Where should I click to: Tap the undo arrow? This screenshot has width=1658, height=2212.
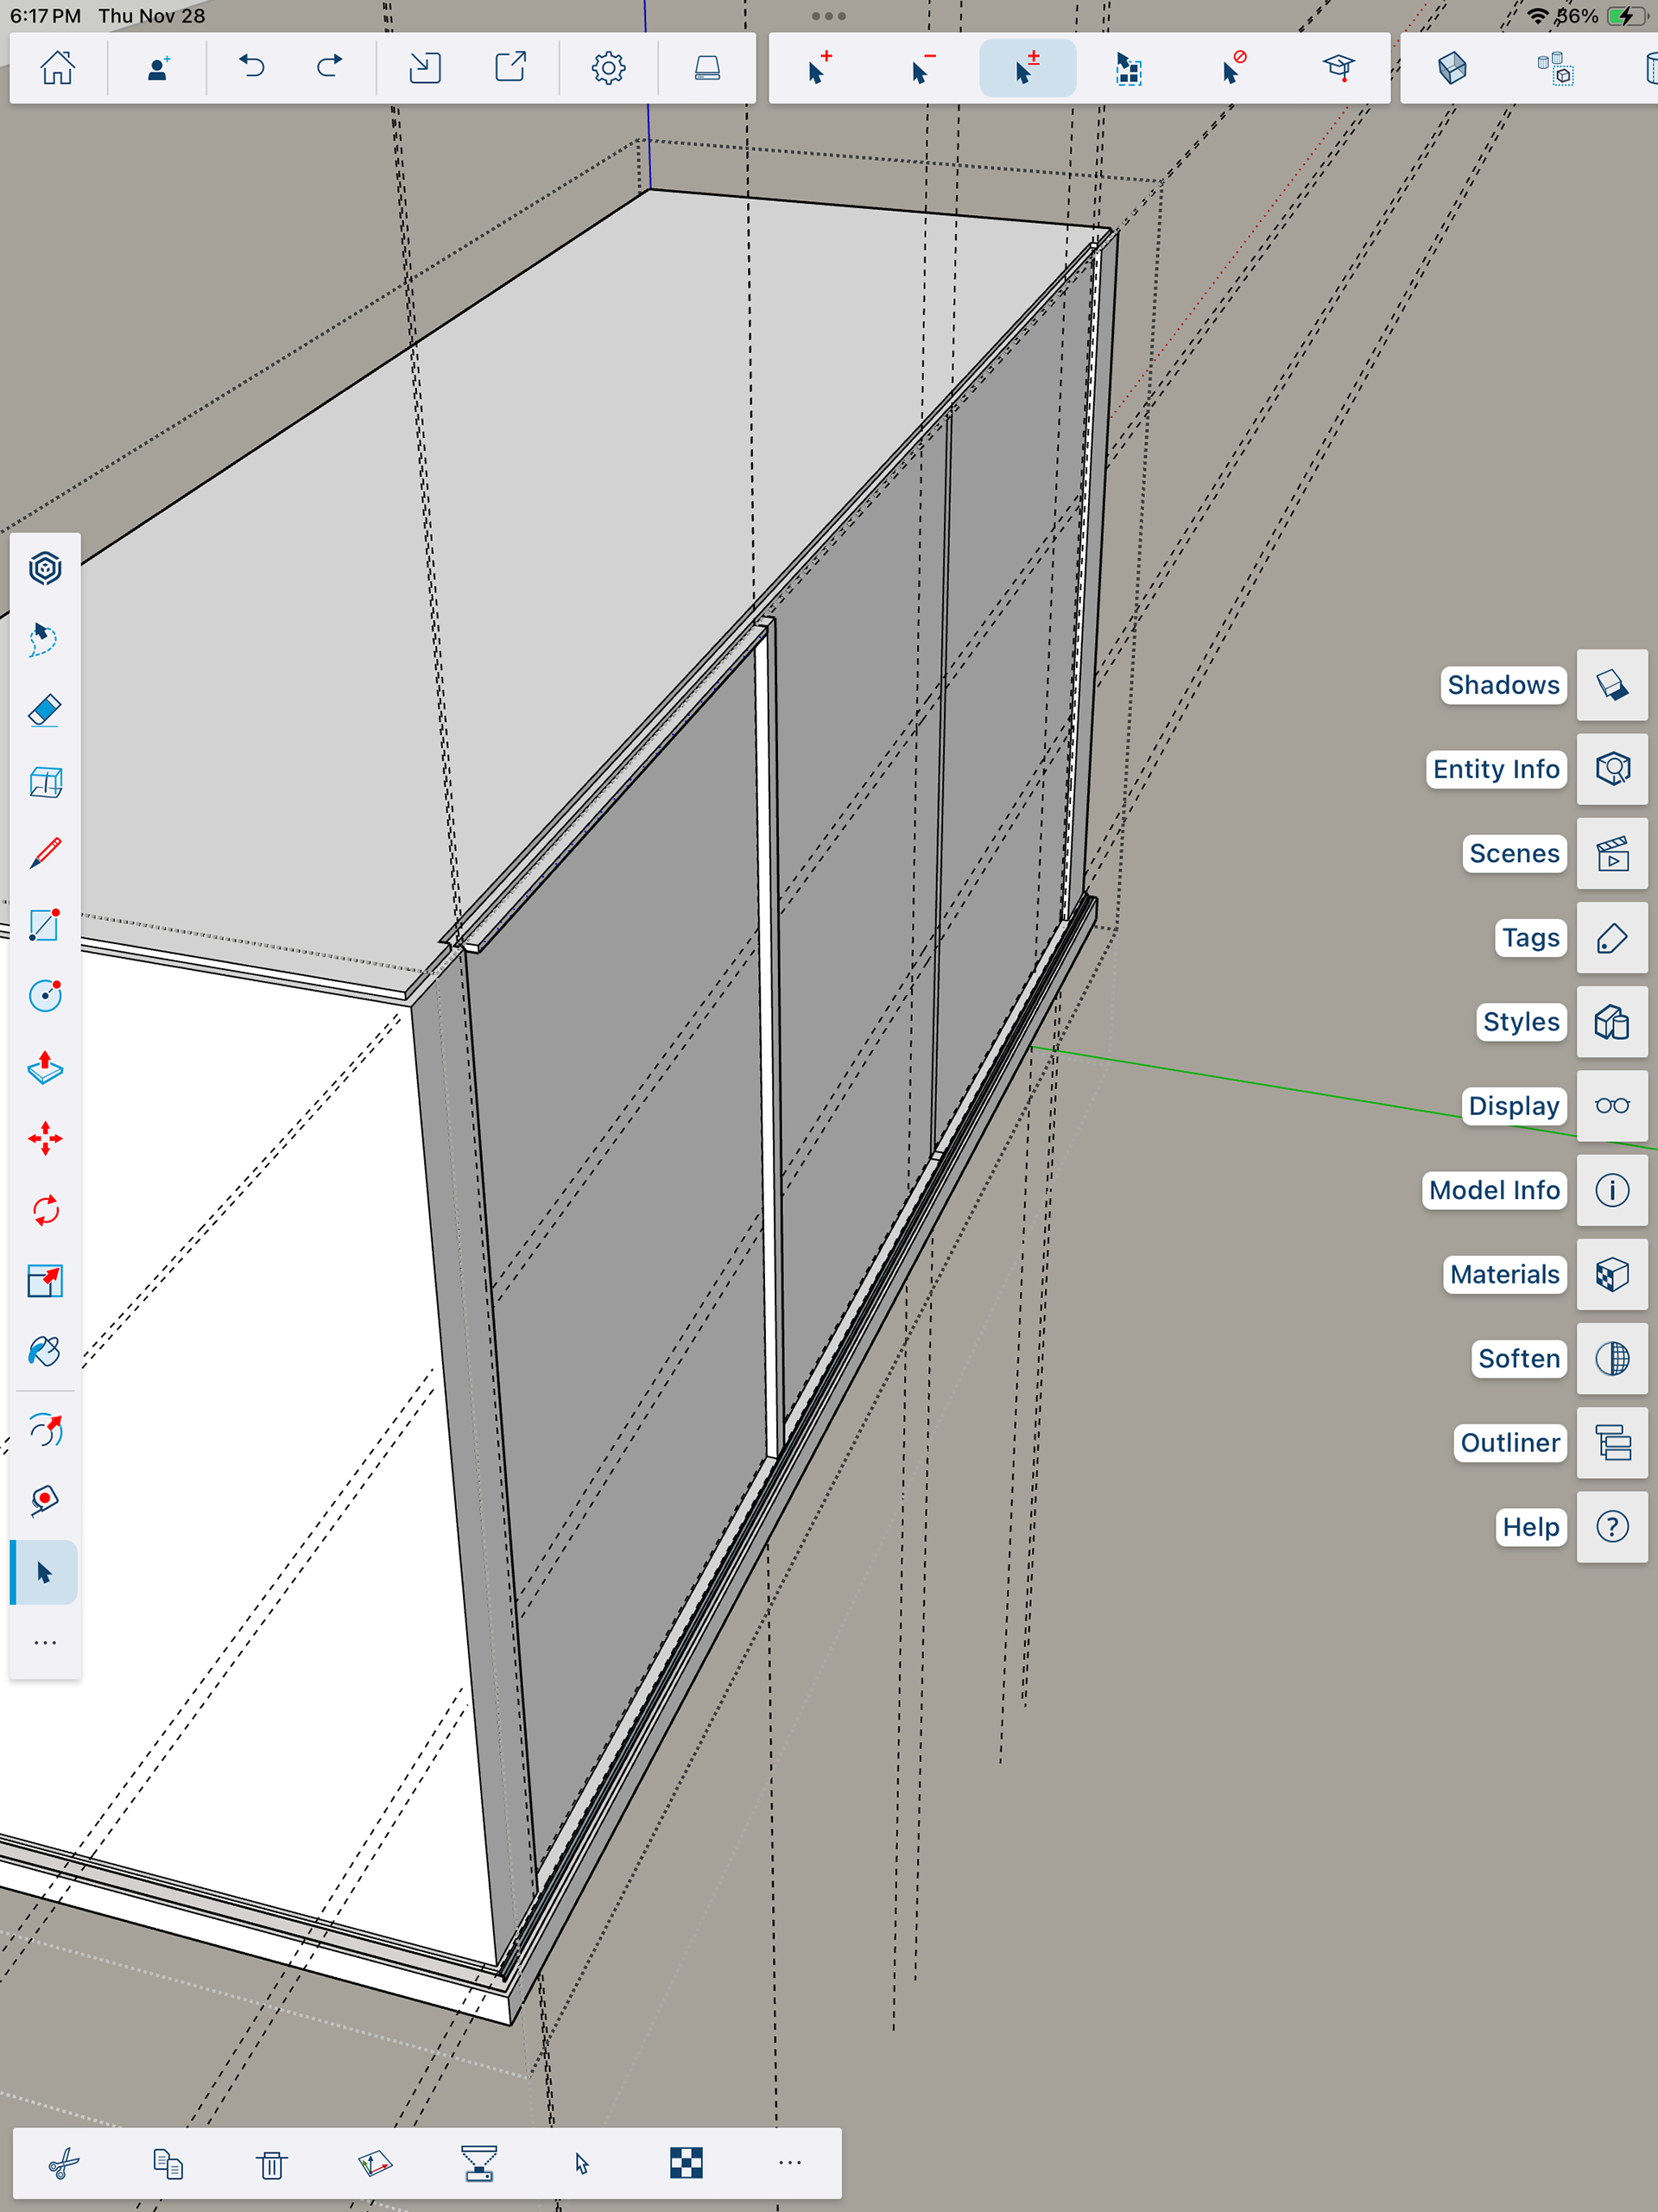tap(252, 68)
